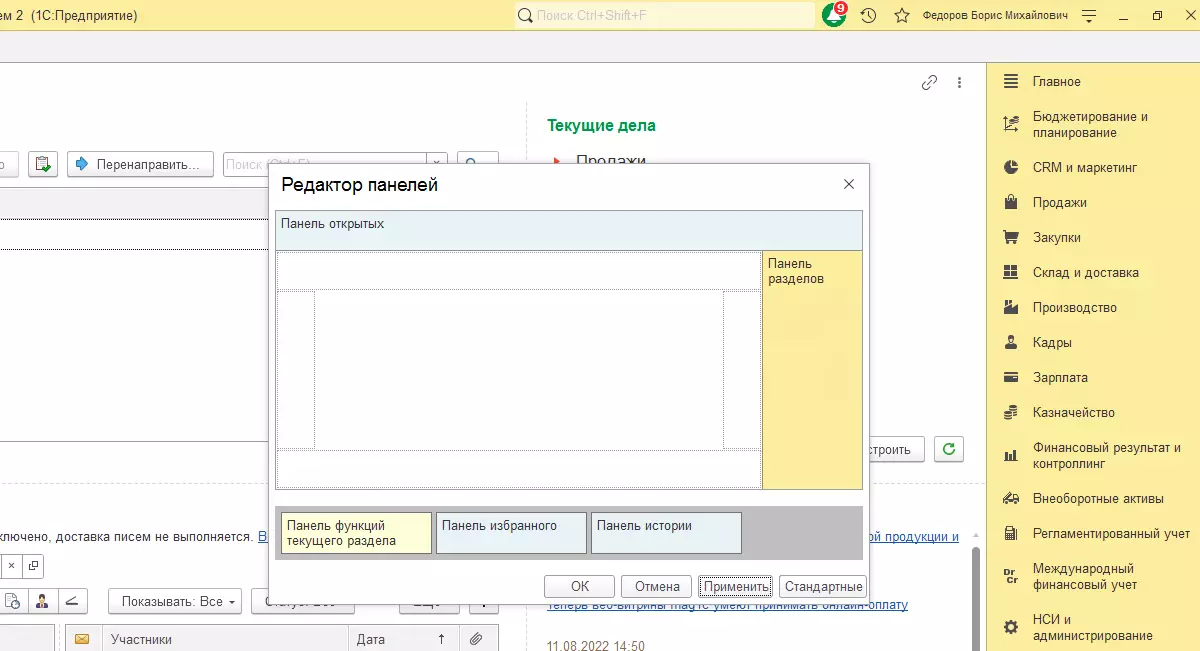Image resolution: width=1200 pixels, height=651 pixels.
Task: Open the notifications bell with badge 9
Action: click(x=834, y=15)
